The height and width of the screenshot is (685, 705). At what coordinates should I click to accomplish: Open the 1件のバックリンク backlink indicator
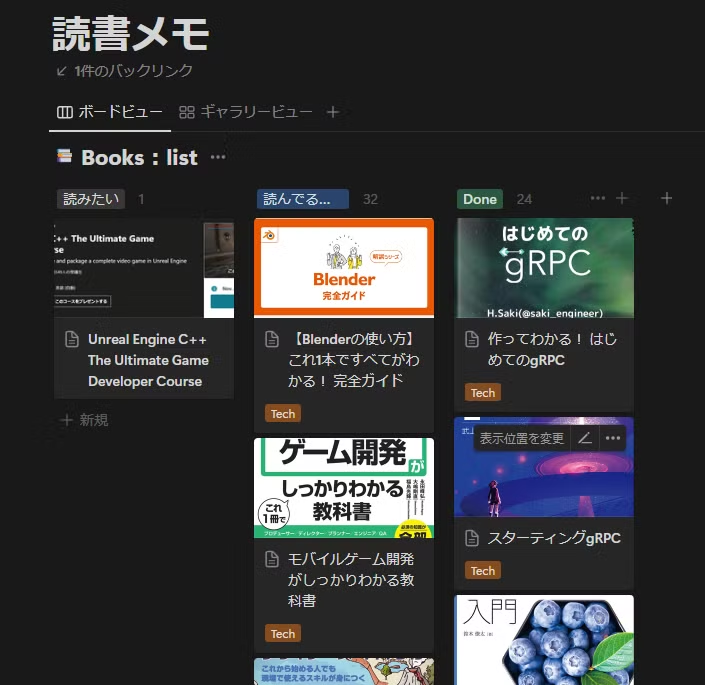coord(125,71)
